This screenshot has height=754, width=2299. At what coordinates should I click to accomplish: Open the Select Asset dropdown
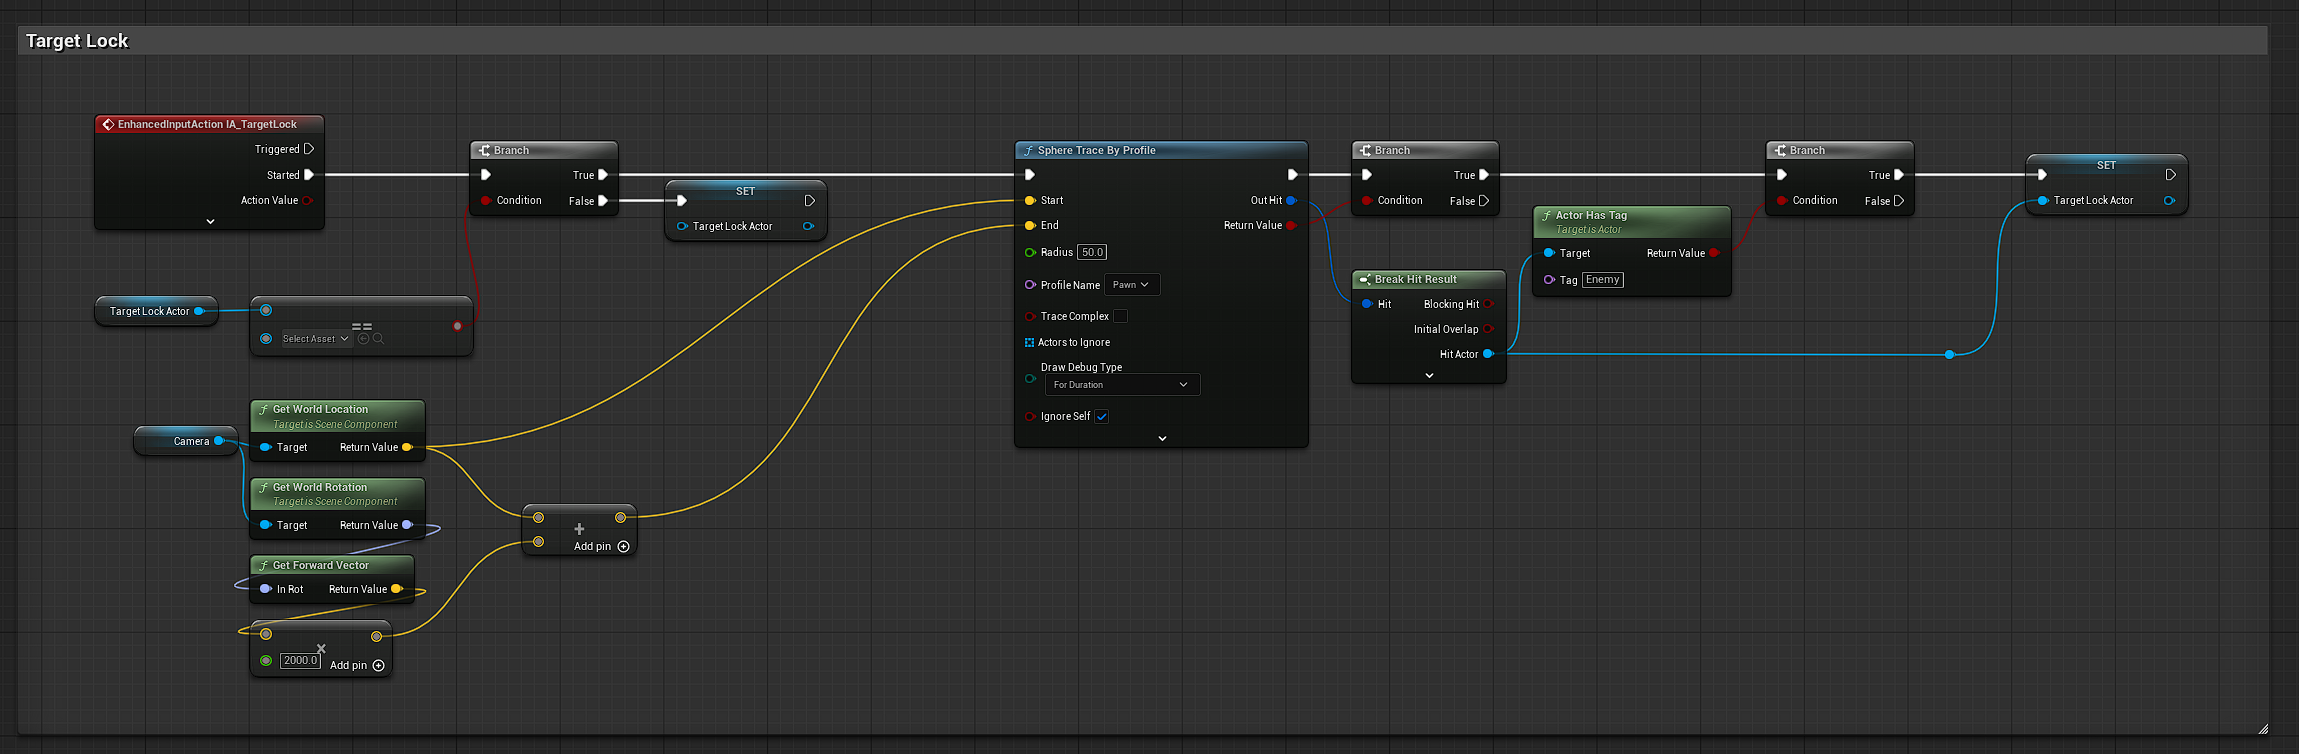[315, 339]
